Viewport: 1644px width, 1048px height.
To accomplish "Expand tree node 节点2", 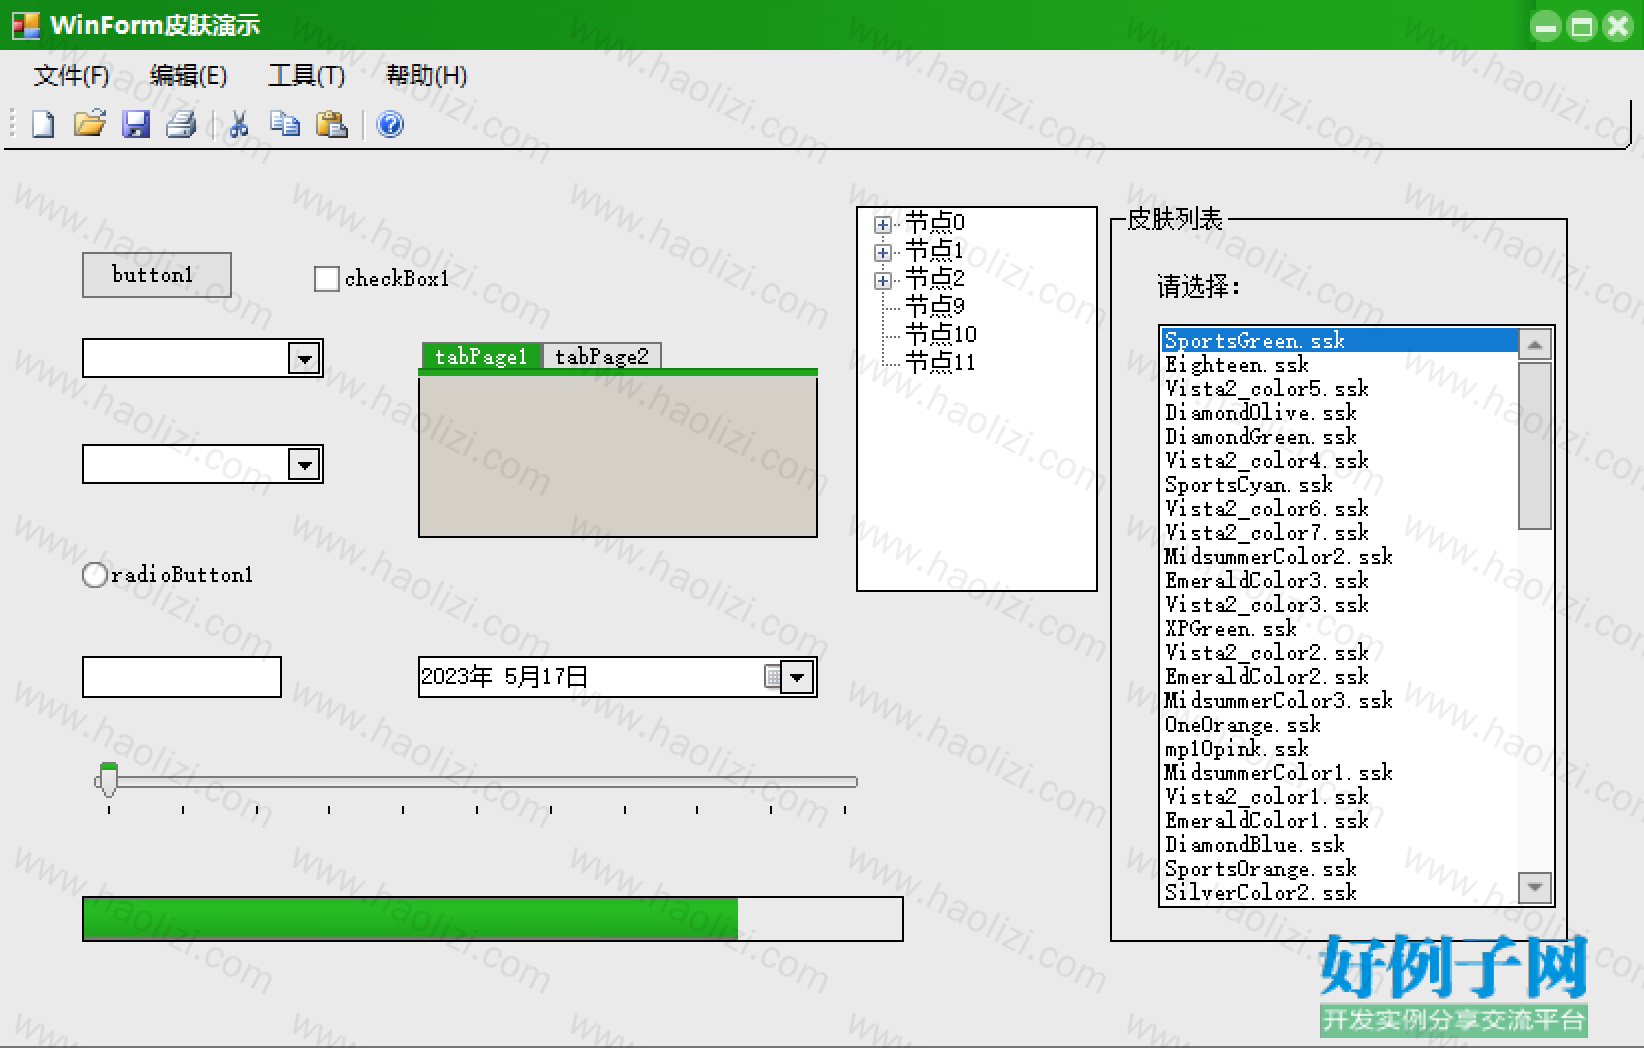I will tap(882, 280).
